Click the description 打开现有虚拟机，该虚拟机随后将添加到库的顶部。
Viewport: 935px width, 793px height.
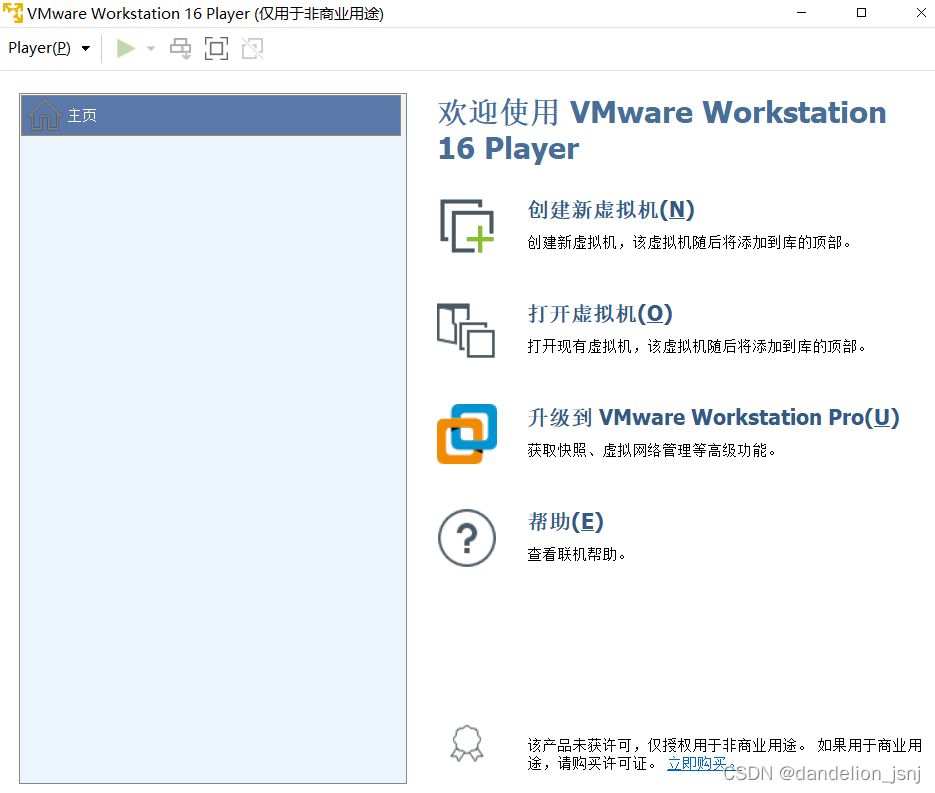(696, 346)
